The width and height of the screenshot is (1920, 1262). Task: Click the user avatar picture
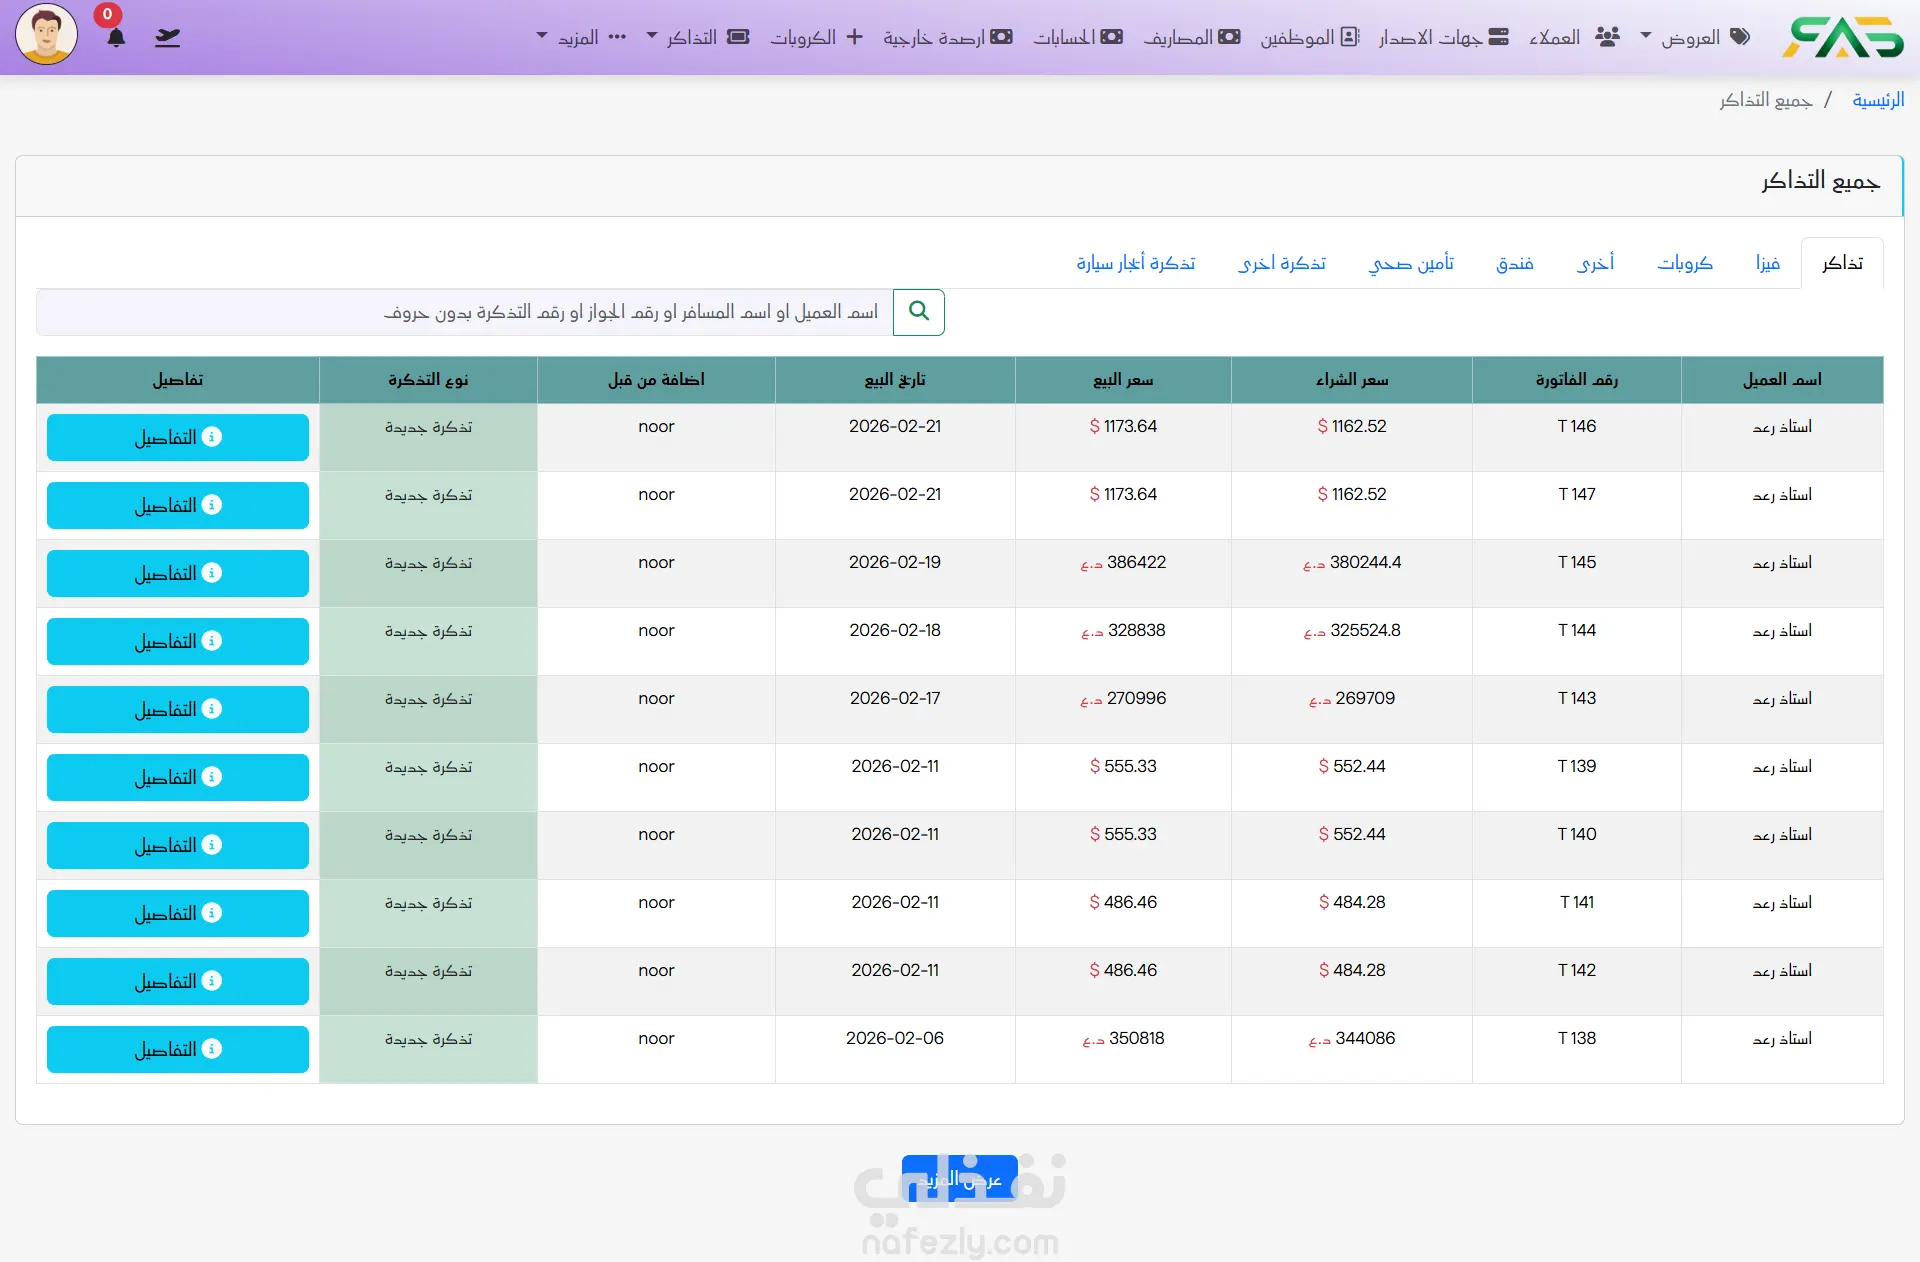click(46, 35)
